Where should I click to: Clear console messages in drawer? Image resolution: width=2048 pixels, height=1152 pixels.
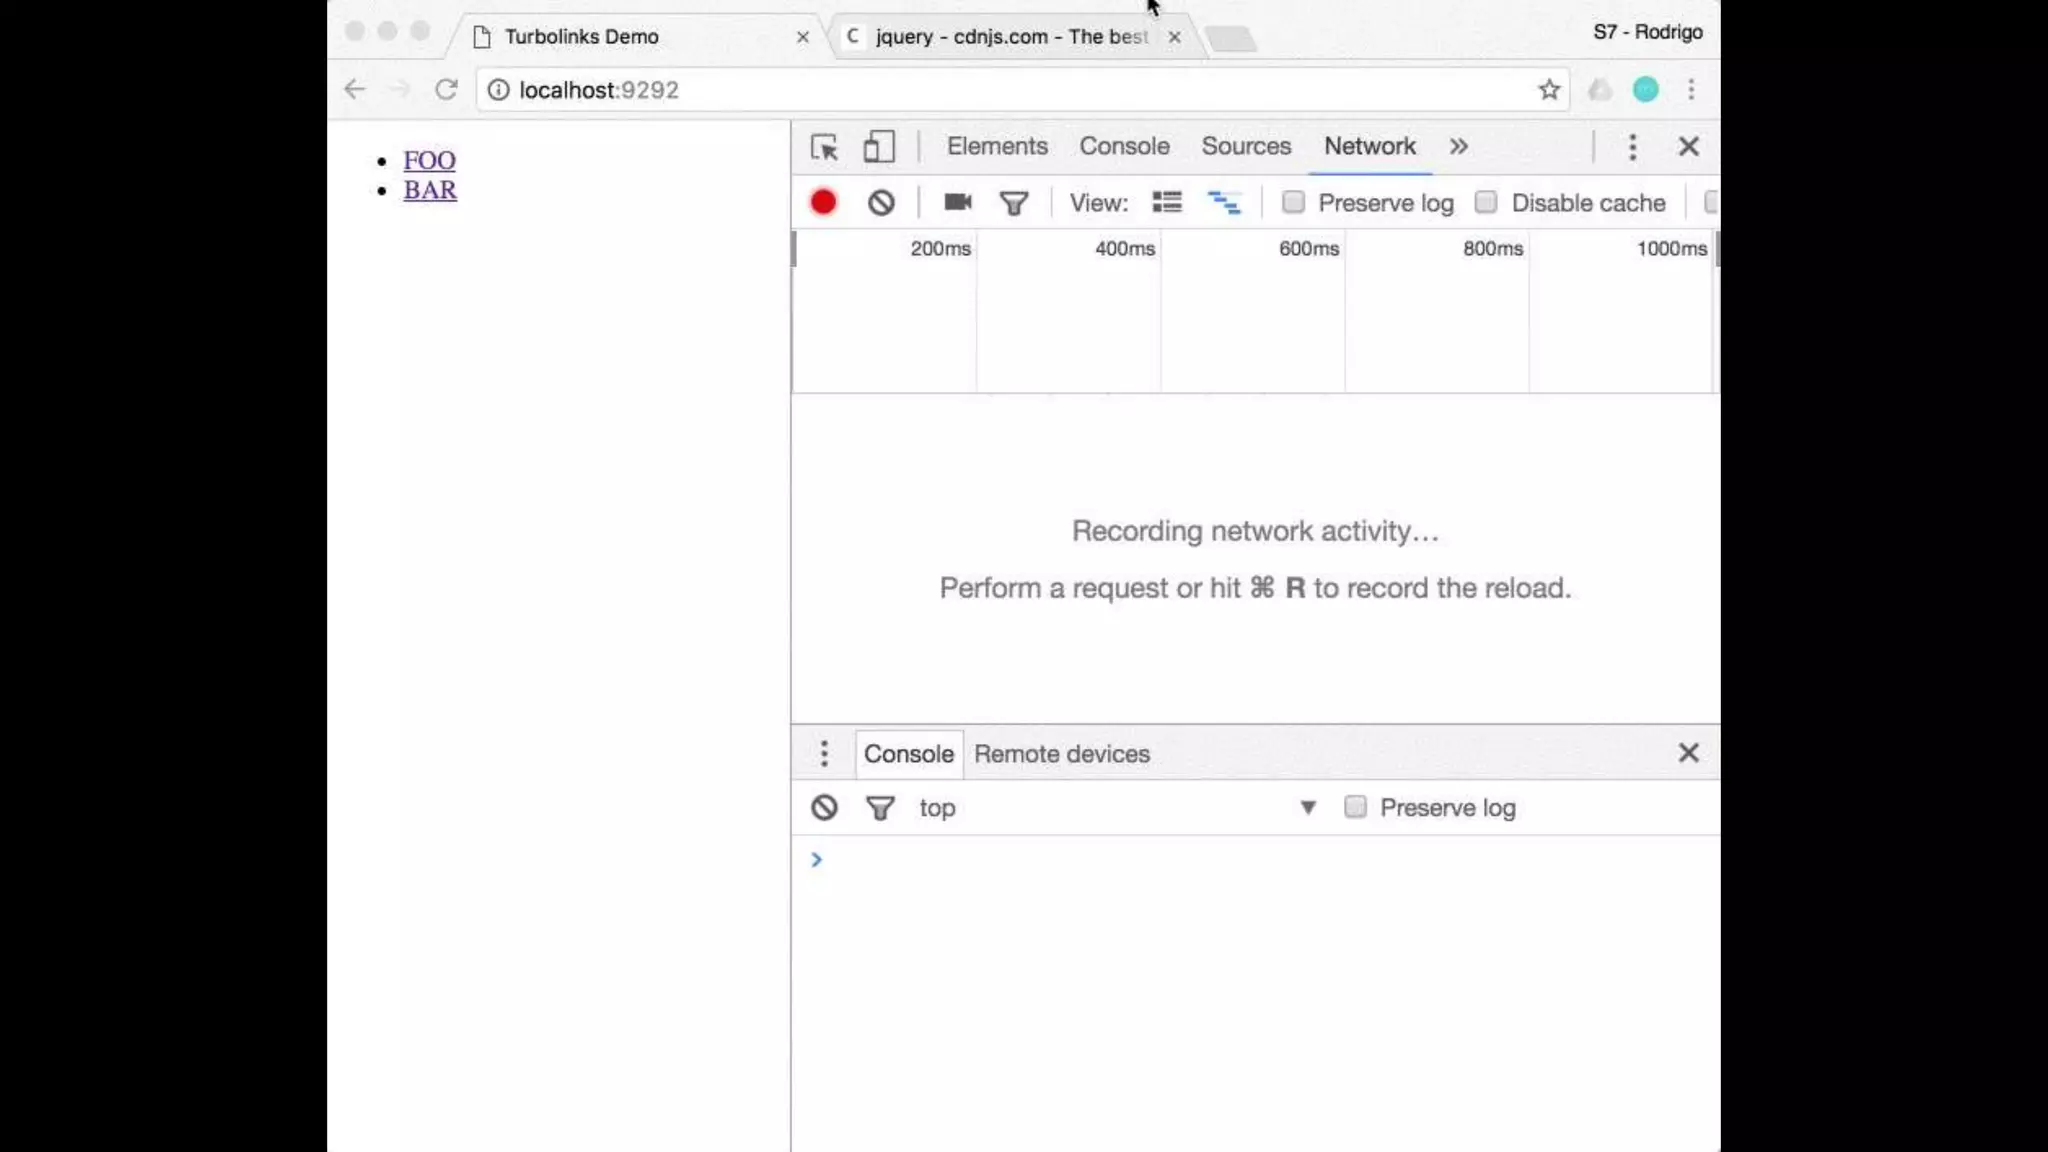point(824,808)
